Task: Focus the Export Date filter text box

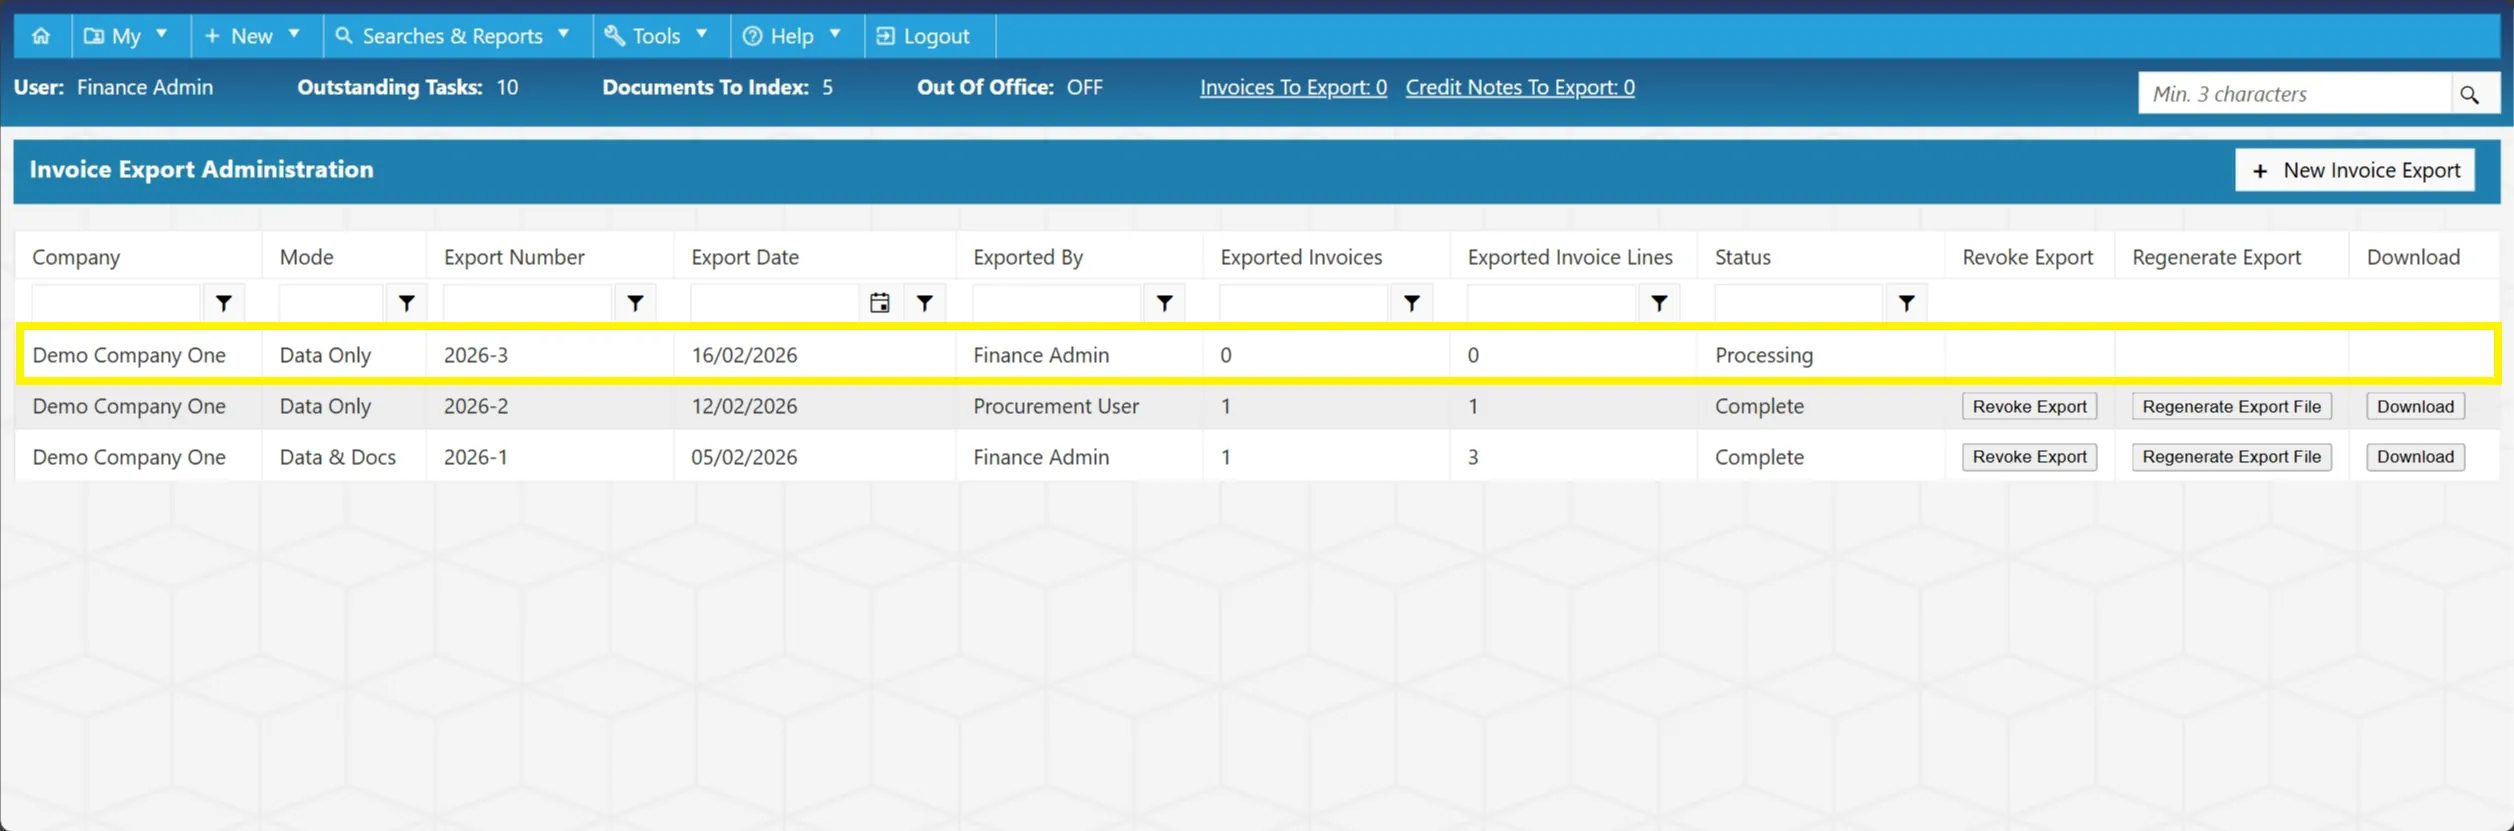Action: (775, 303)
